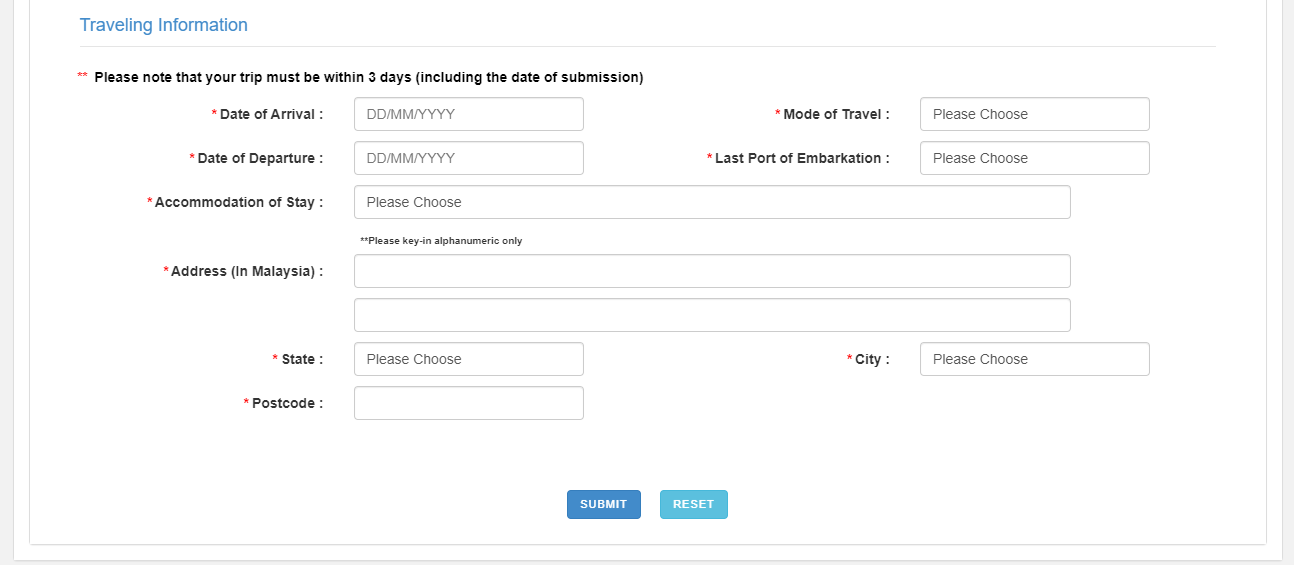Image resolution: width=1294 pixels, height=565 pixels.
Task: Click the Date of Arrival field
Action: [x=468, y=114]
